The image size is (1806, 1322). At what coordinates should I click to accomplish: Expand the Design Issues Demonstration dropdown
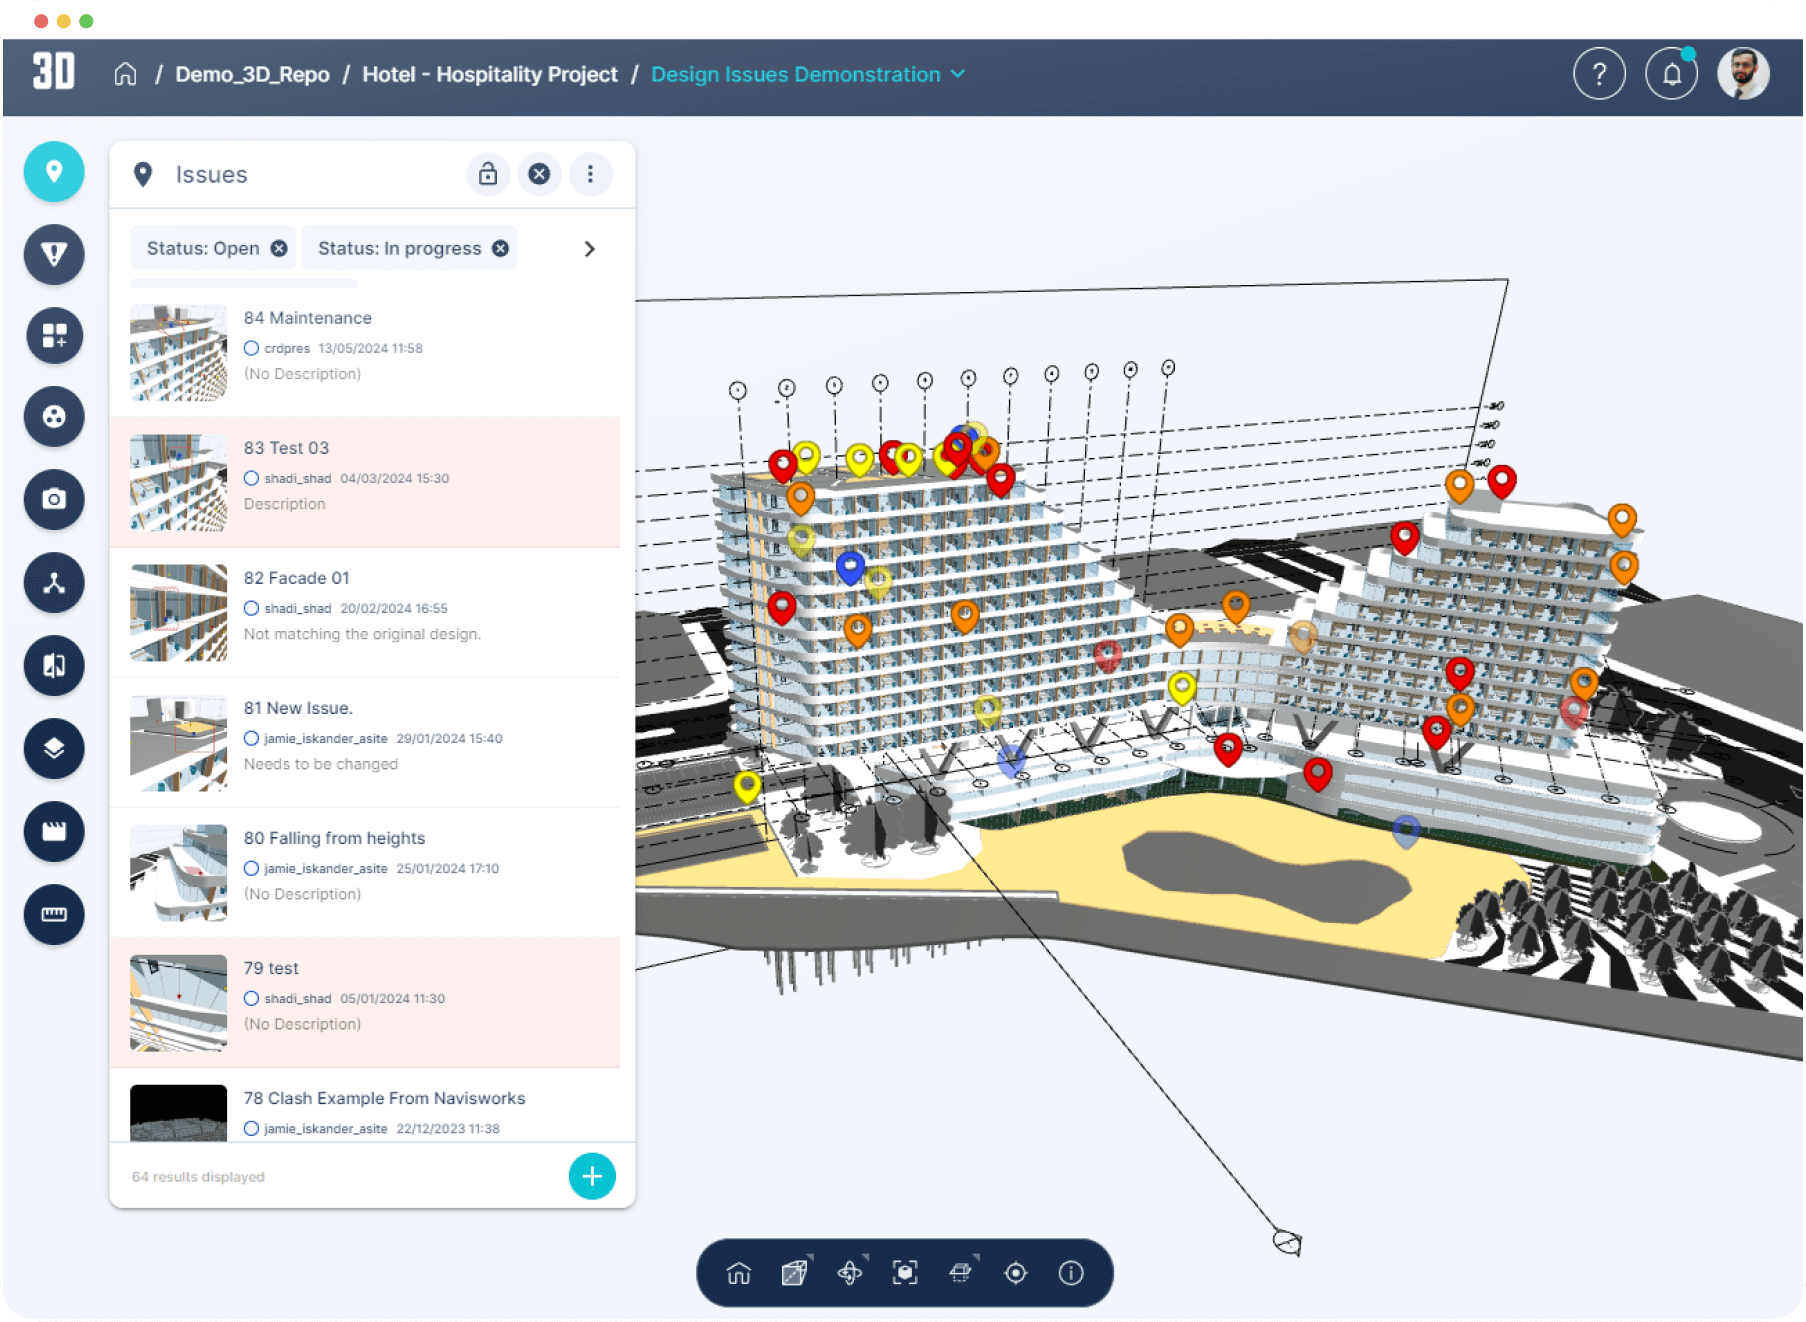coord(958,74)
